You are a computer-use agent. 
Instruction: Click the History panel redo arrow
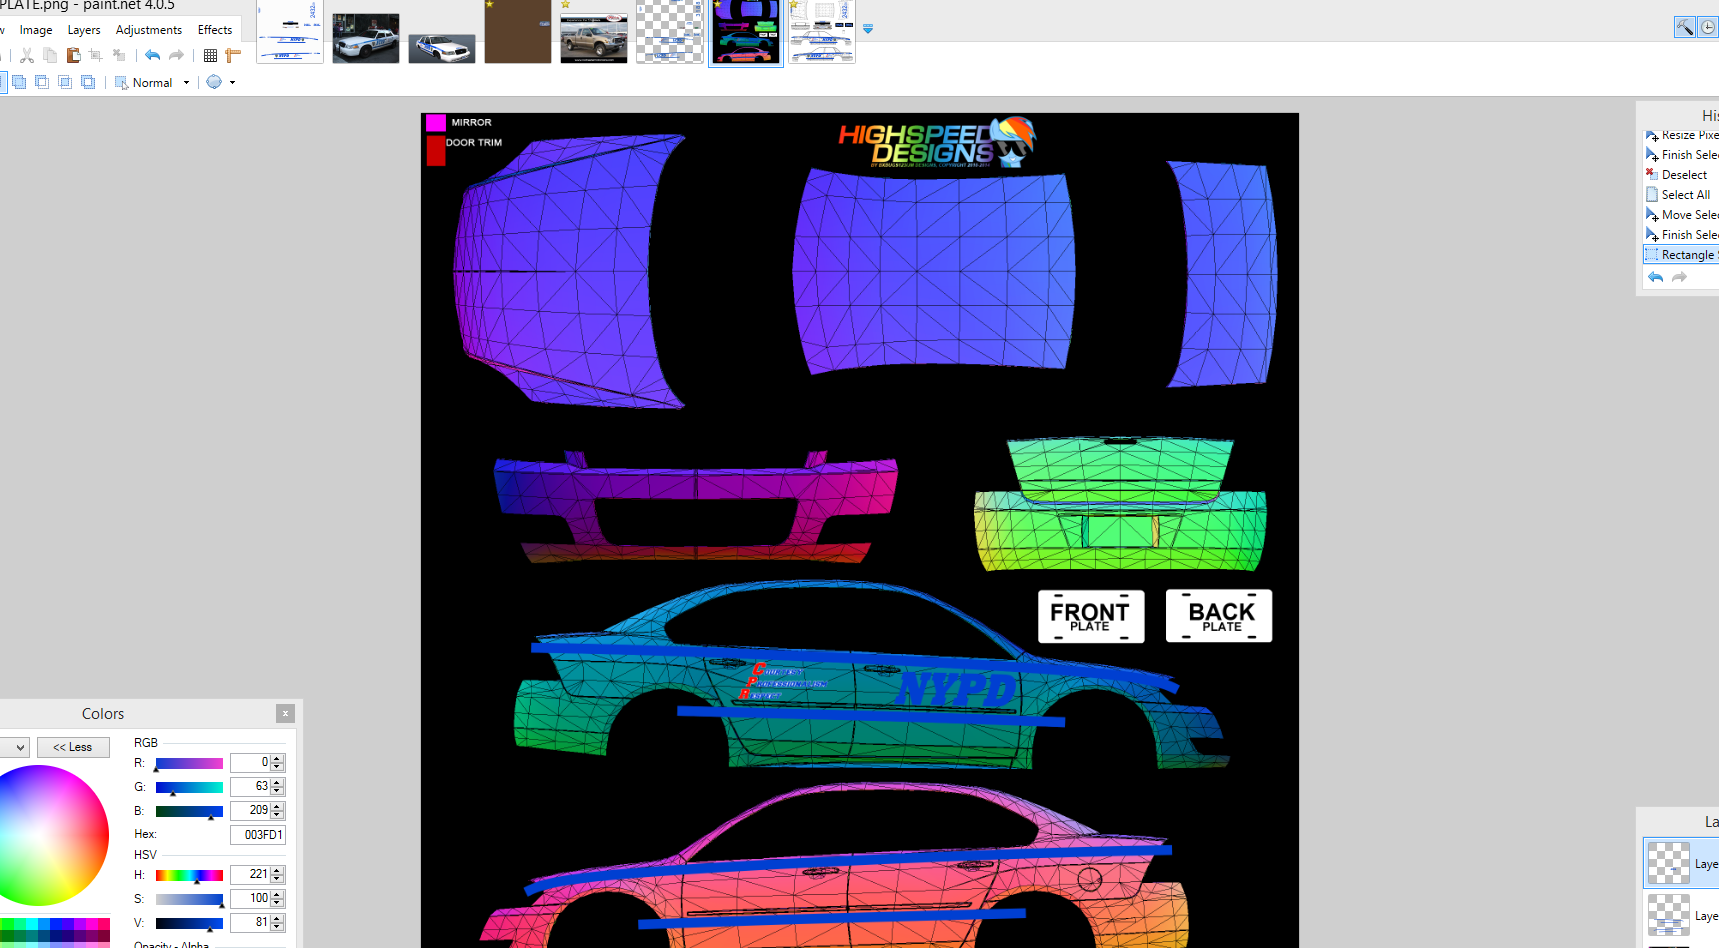point(1680,277)
